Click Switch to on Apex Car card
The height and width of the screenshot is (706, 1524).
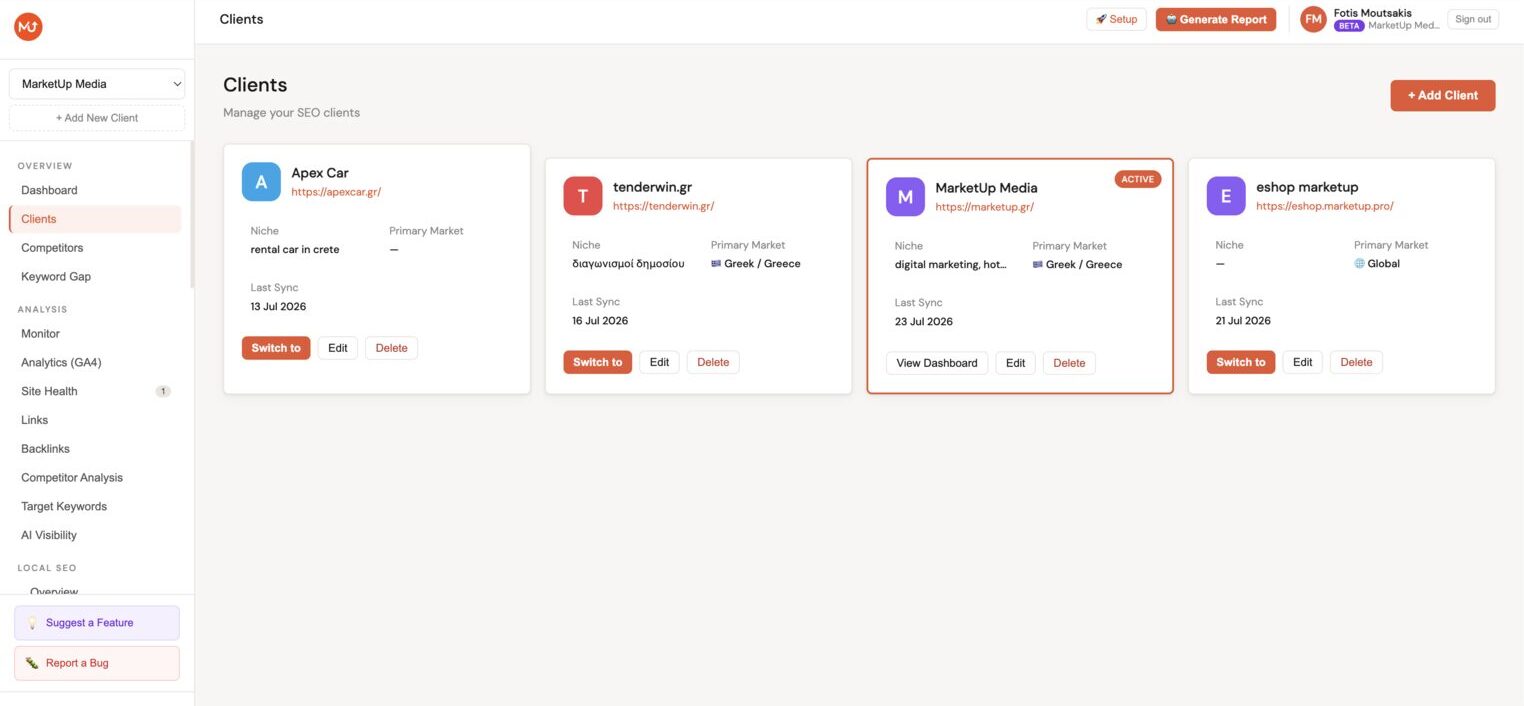point(276,348)
